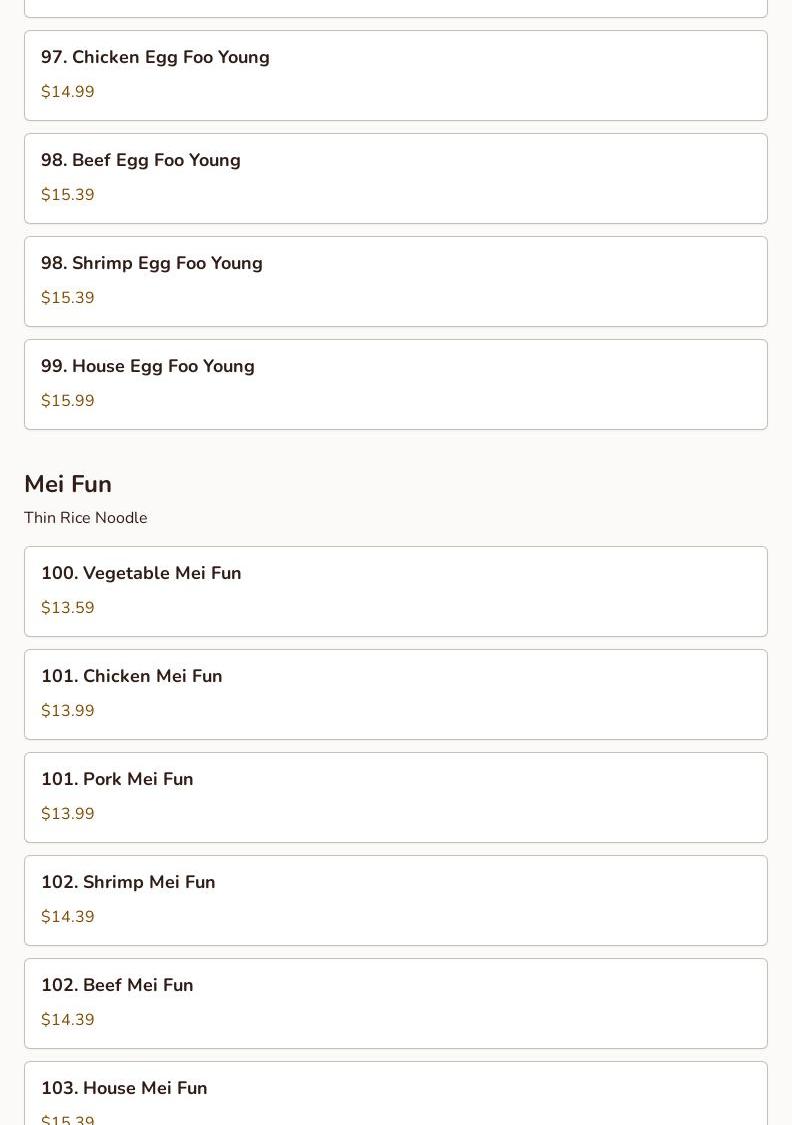Choose 102. Shrimp Mei Fun
792x1125 pixels.
click(x=396, y=900)
